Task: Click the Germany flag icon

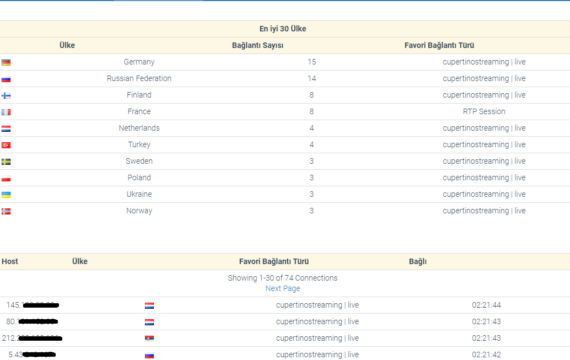Action: point(6,63)
